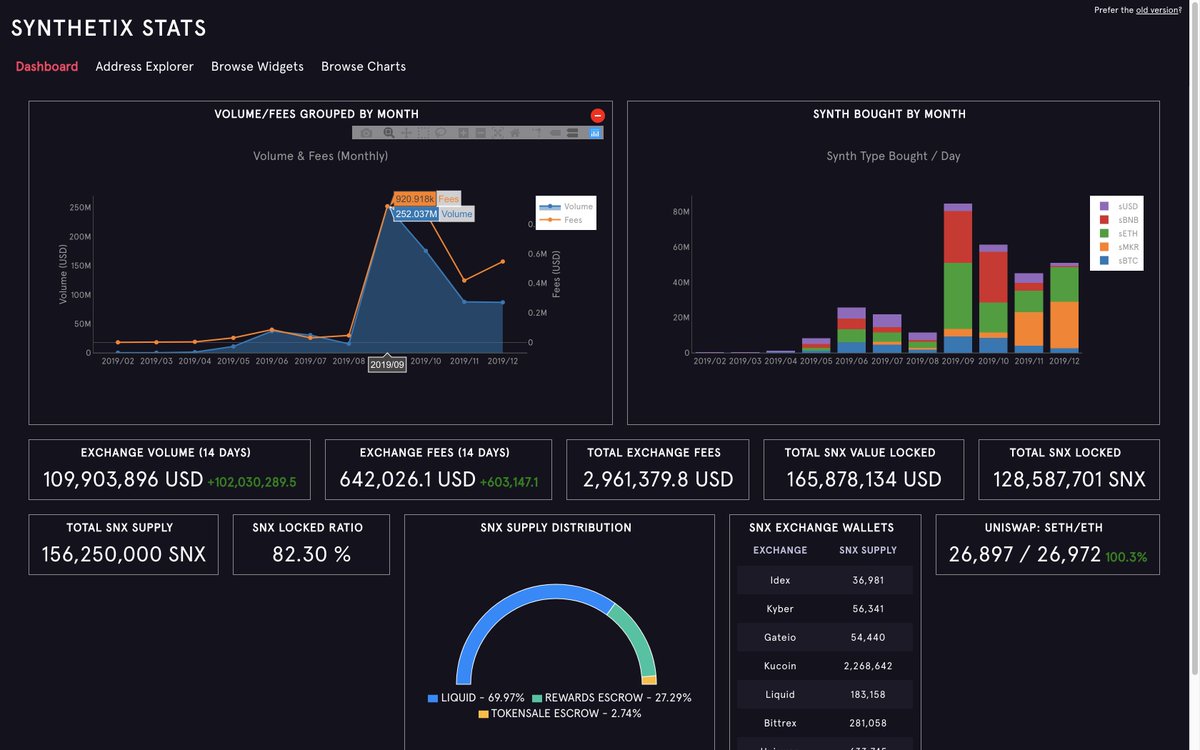Viewport: 1200px width, 750px height.
Task: Click the Liquid exchange row name
Action: coord(780,694)
